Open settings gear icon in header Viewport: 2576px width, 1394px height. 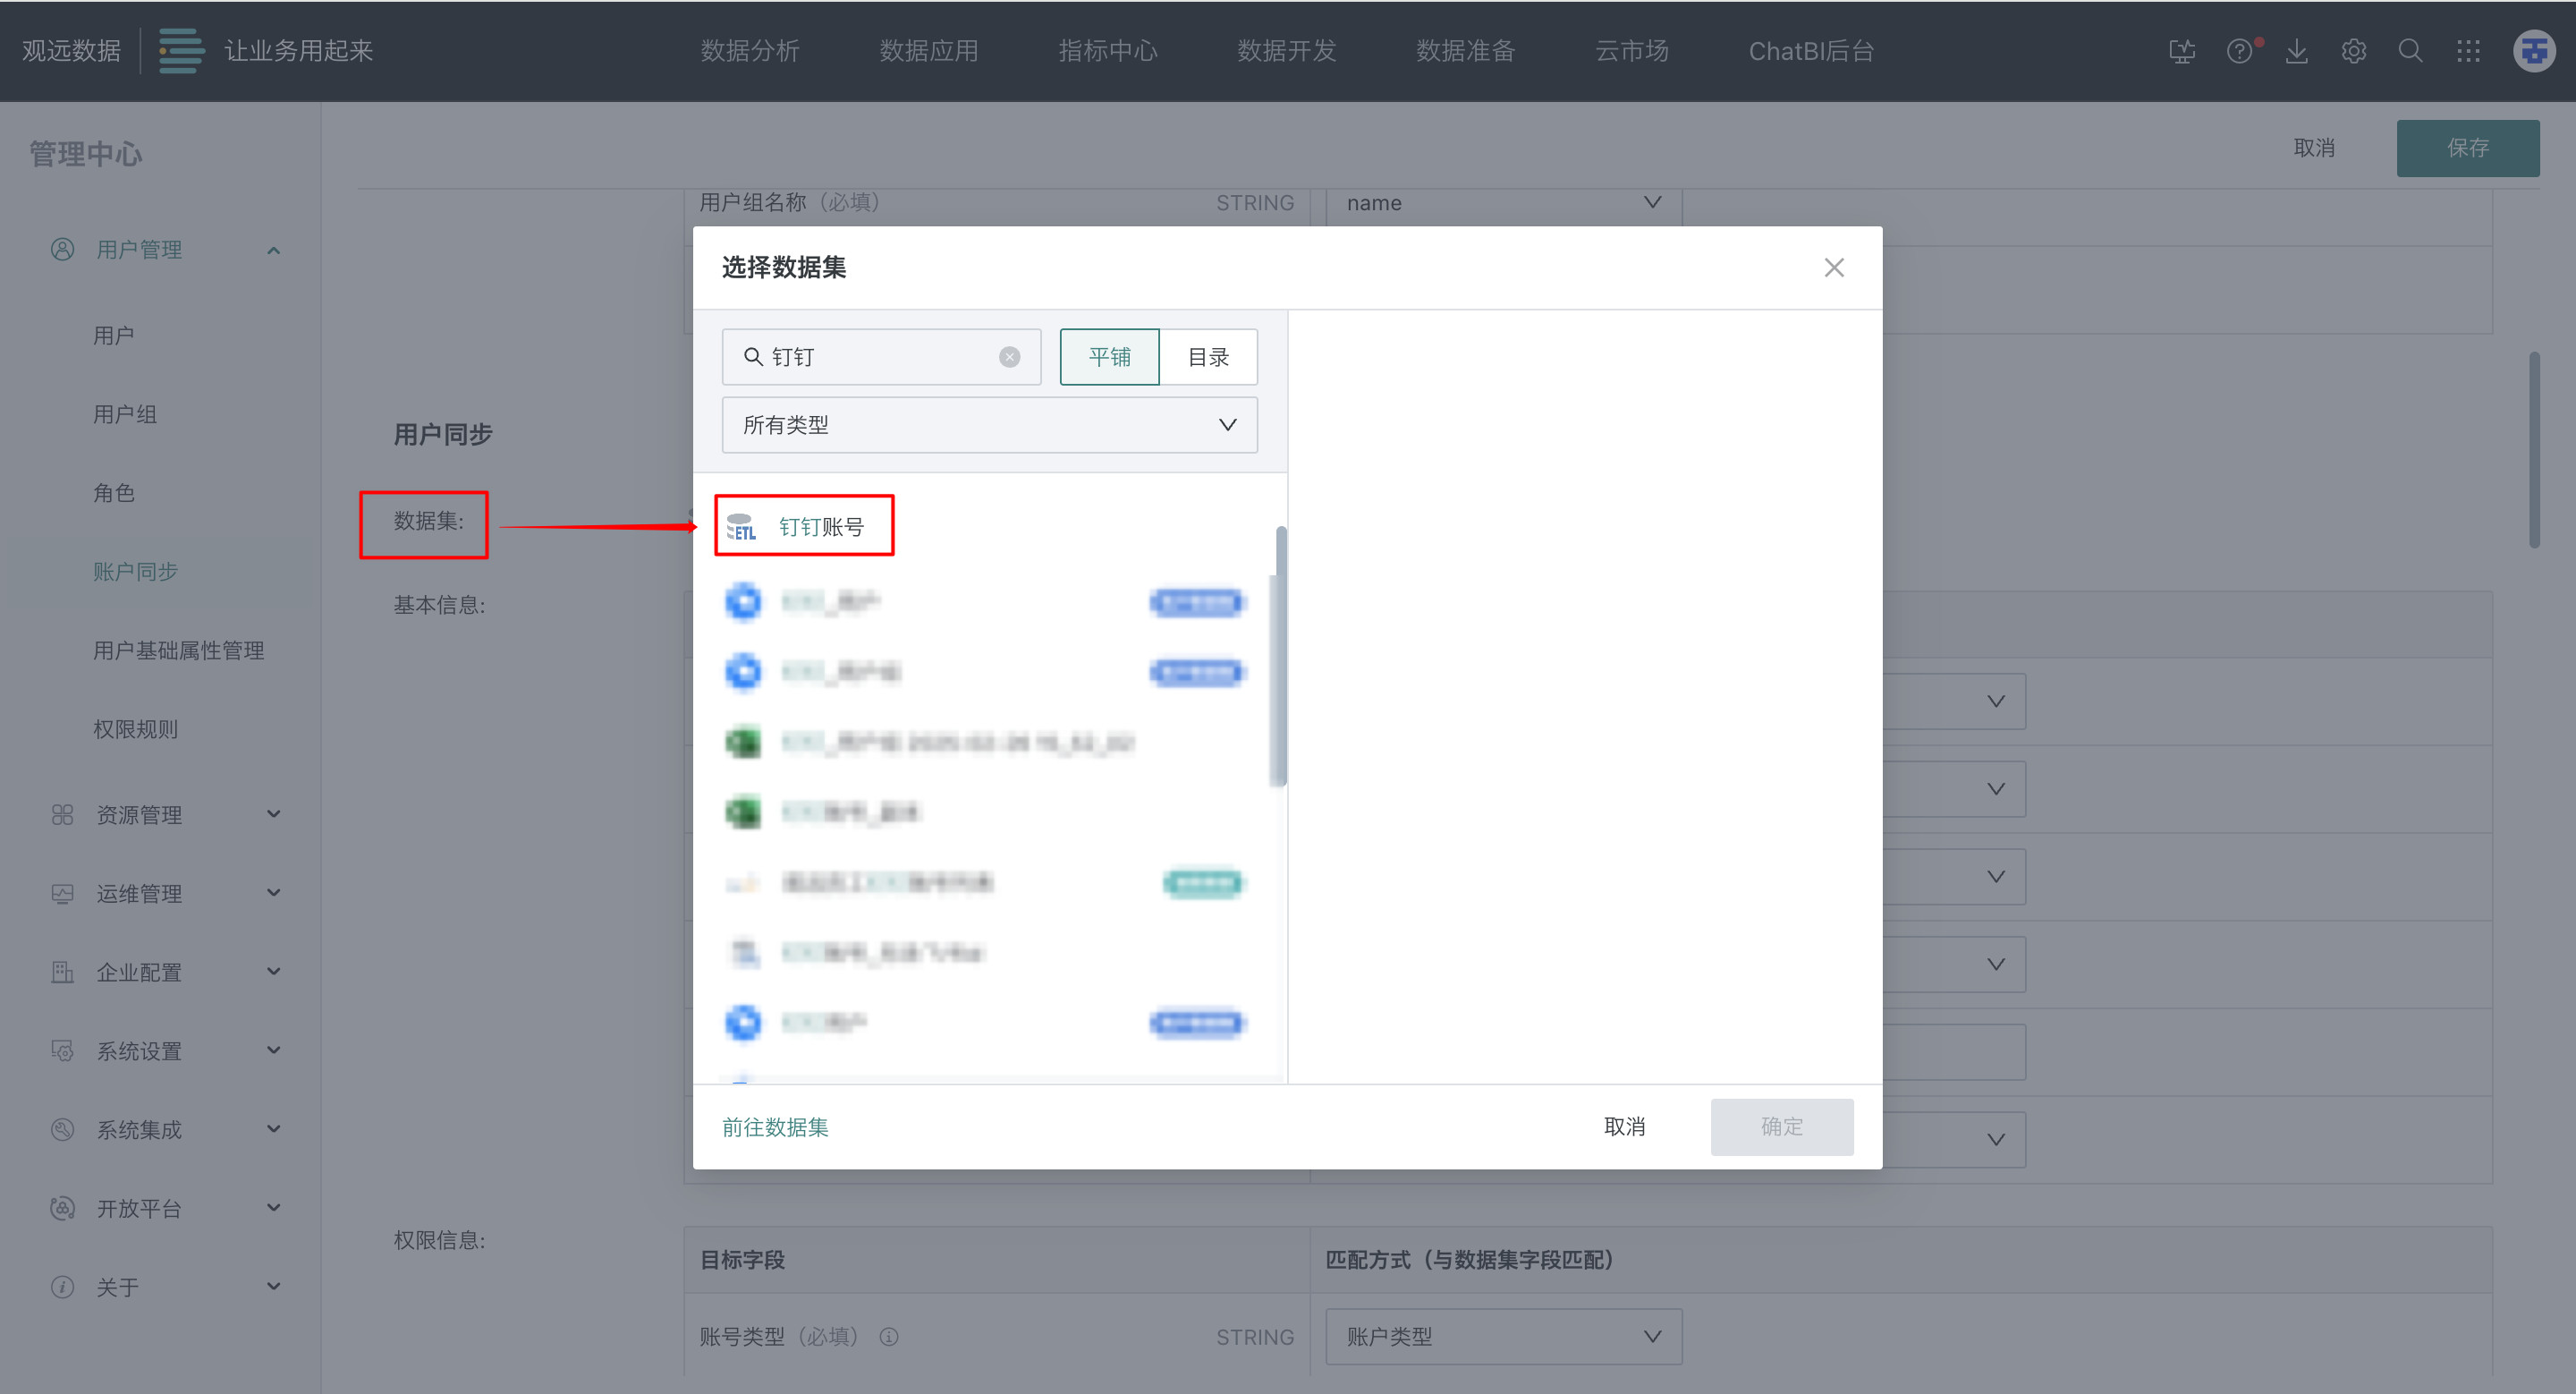[2354, 51]
